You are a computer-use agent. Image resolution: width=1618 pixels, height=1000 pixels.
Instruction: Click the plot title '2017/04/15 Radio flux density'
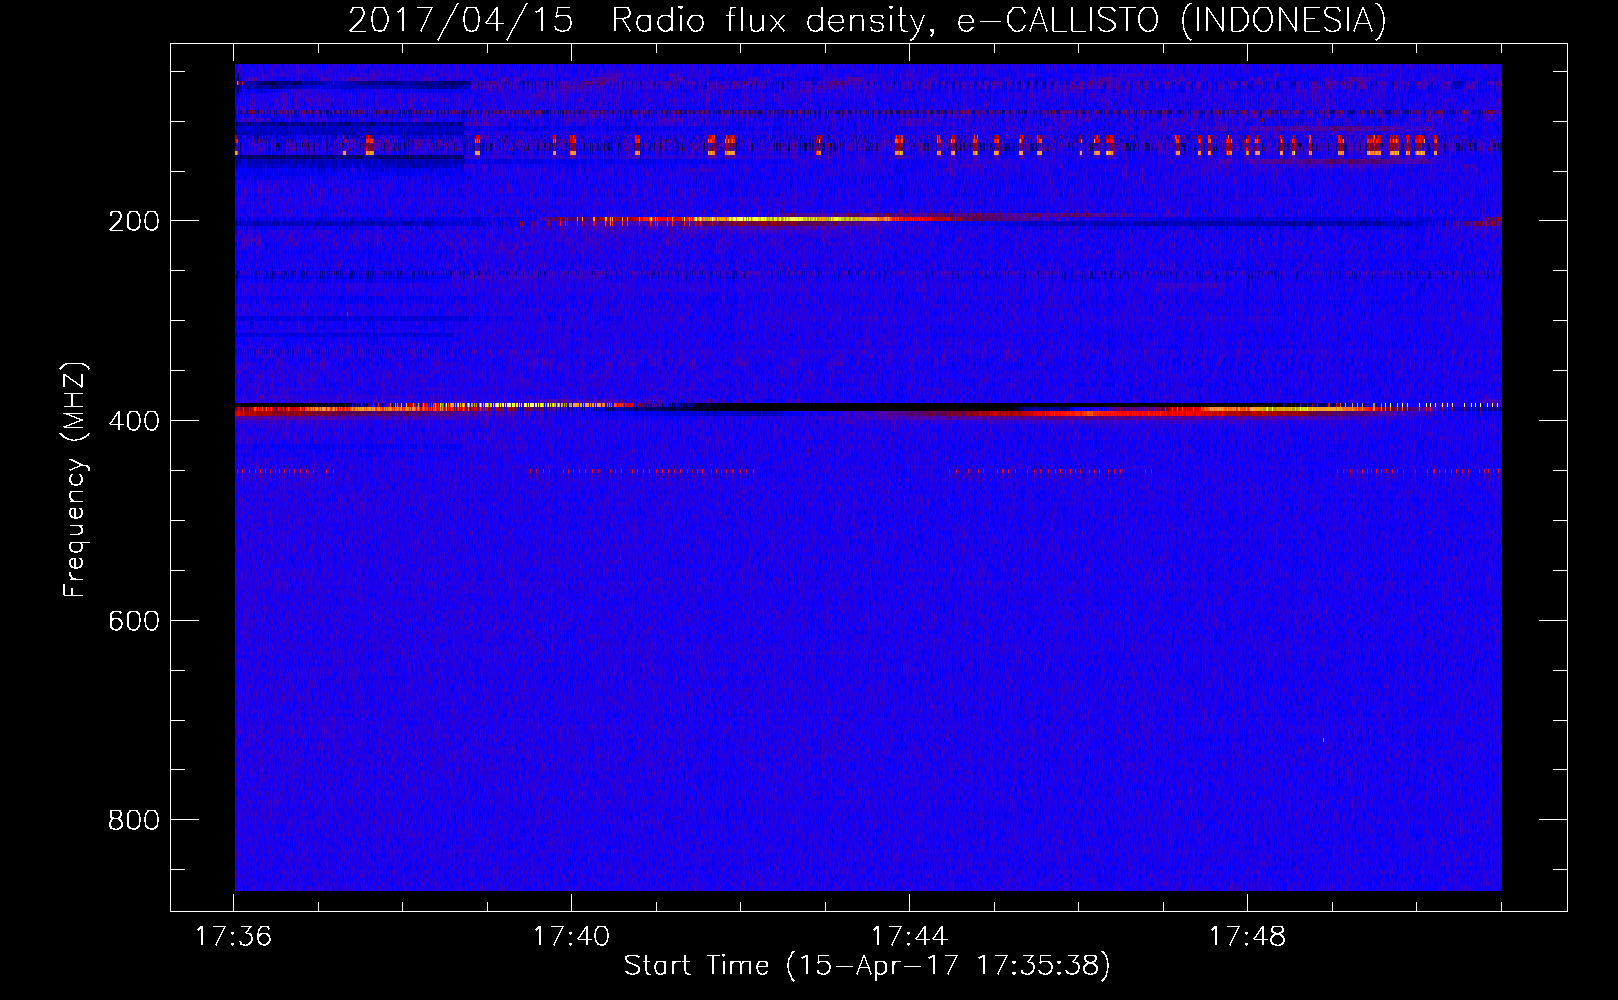pyautogui.click(x=867, y=20)
